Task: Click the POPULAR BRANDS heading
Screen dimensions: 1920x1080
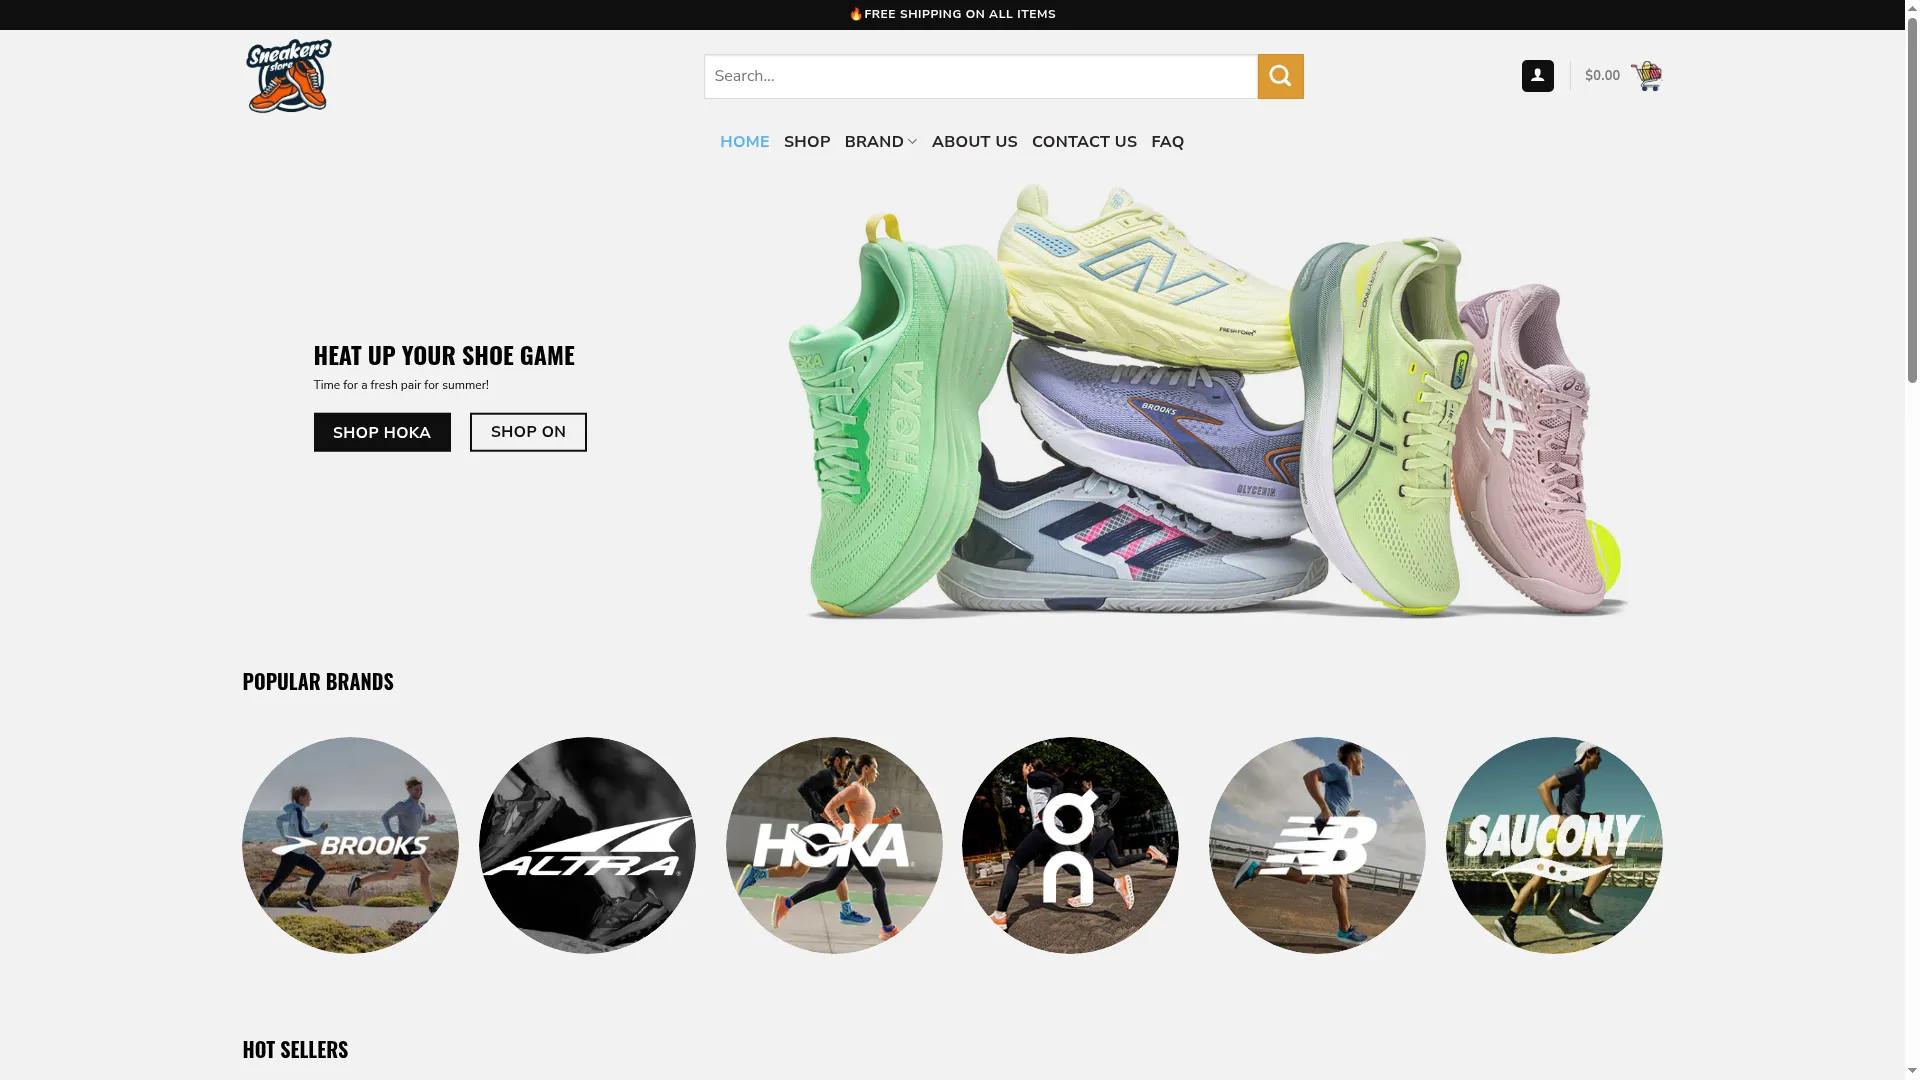Action: coord(318,681)
